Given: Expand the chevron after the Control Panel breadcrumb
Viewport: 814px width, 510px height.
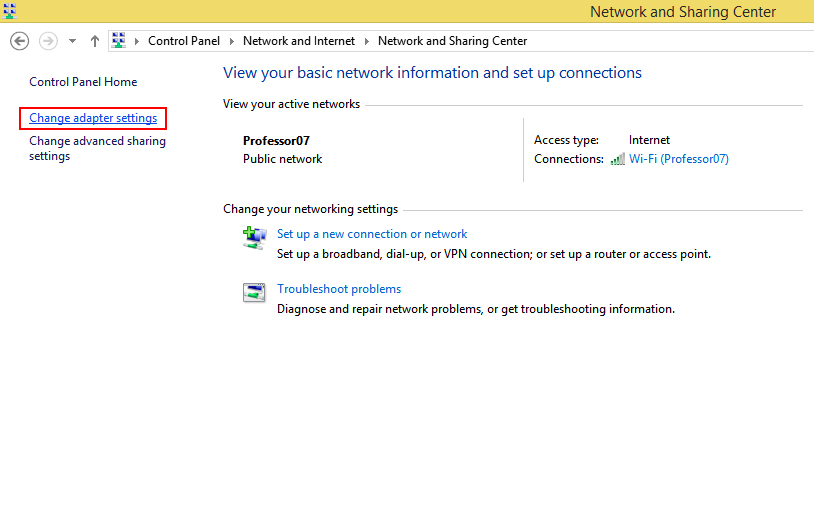Looking at the screenshot, I should tap(231, 42).
